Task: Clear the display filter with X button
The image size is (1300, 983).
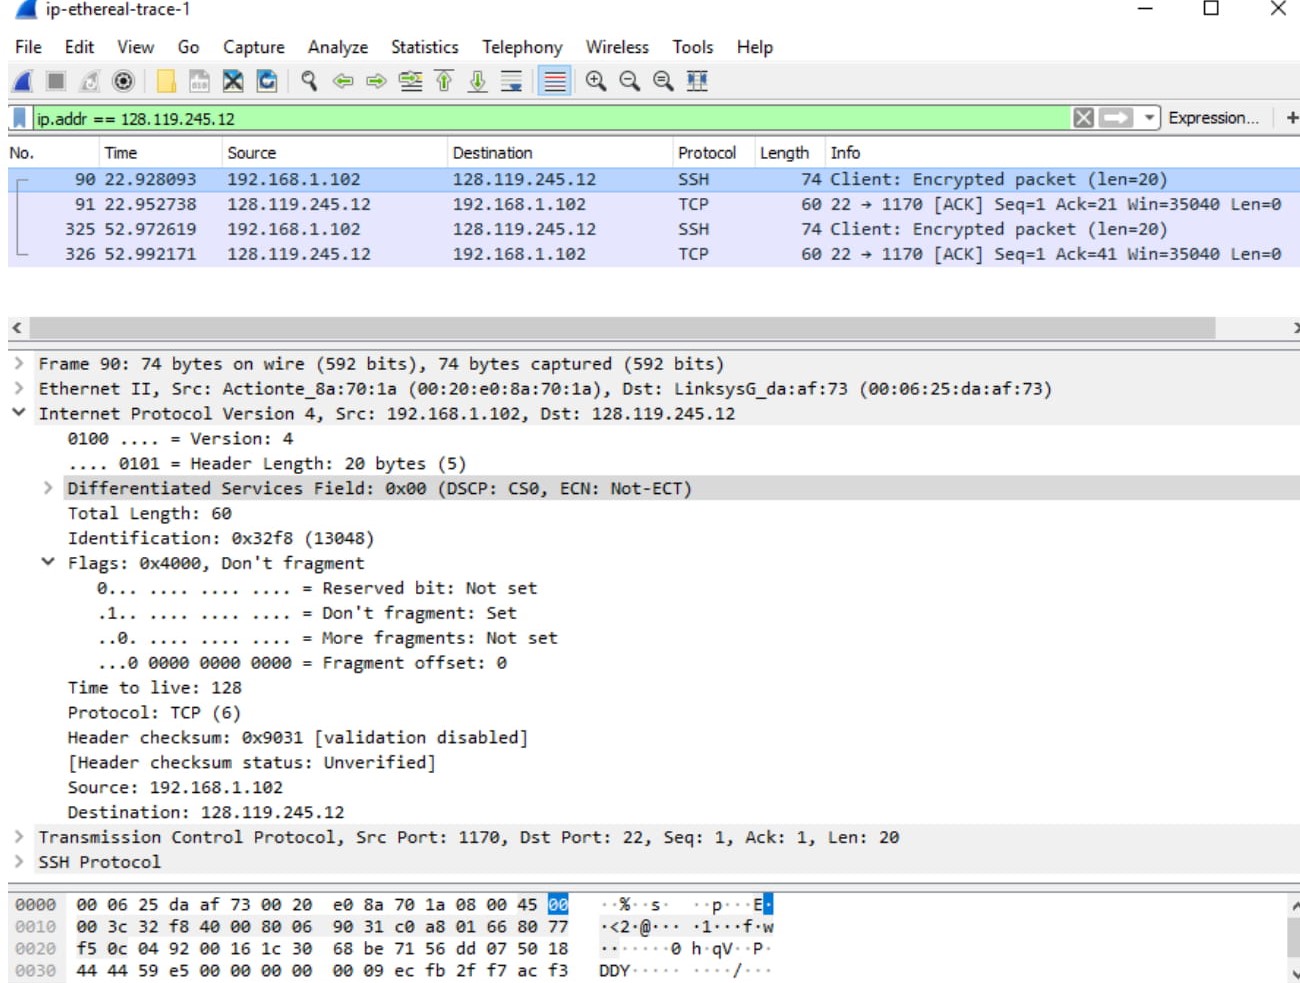Action: click(1083, 118)
